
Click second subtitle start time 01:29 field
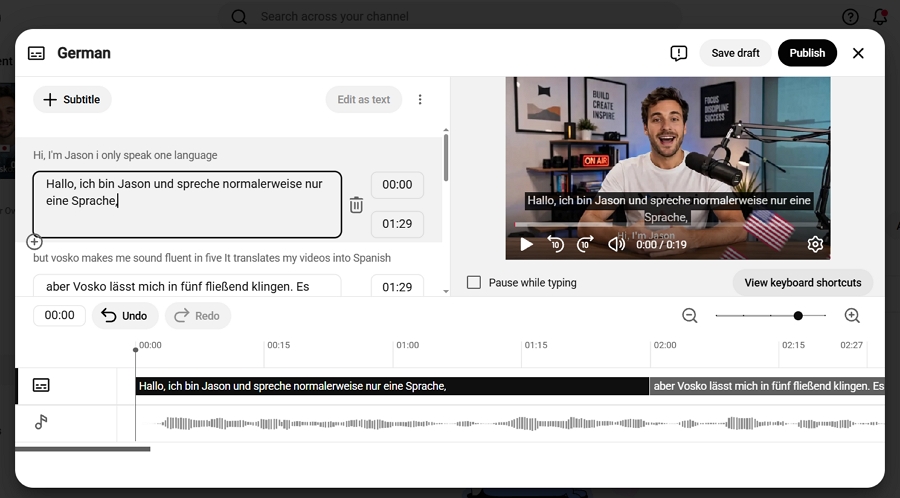pos(397,286)
